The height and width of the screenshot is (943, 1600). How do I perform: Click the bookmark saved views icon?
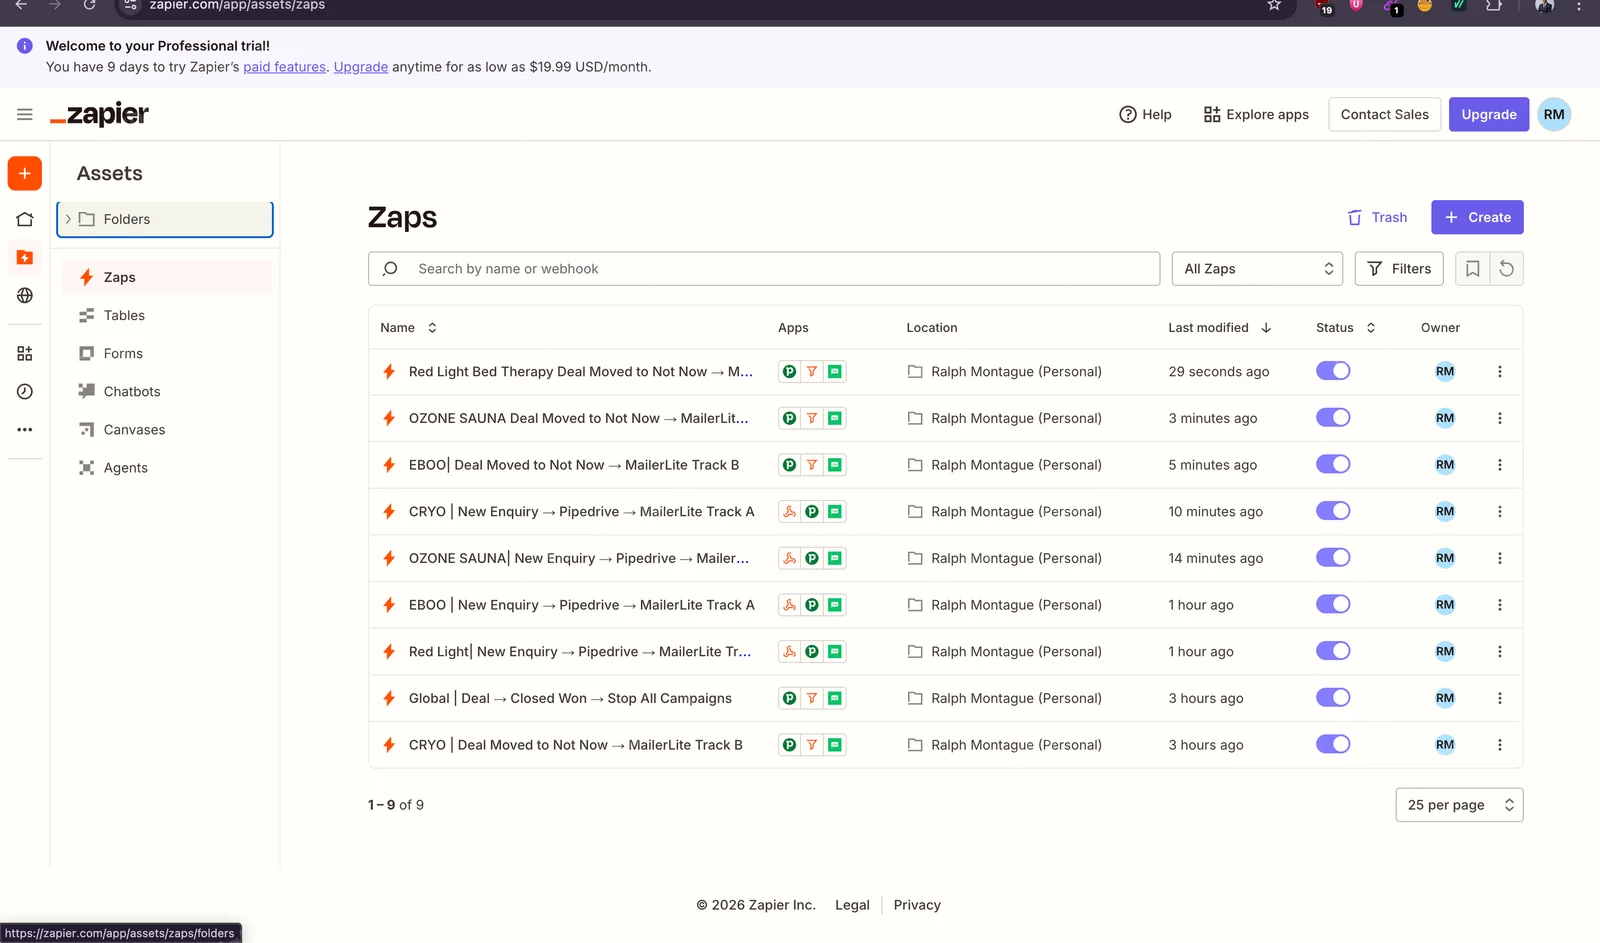click(x=1472, y=268)
